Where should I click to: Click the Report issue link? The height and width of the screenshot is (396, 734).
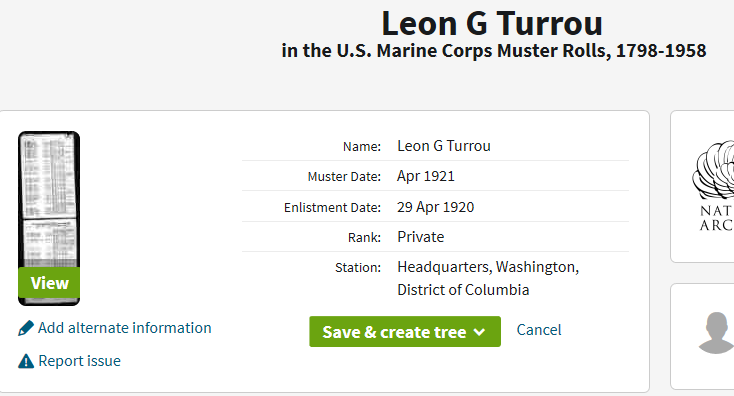79,361
